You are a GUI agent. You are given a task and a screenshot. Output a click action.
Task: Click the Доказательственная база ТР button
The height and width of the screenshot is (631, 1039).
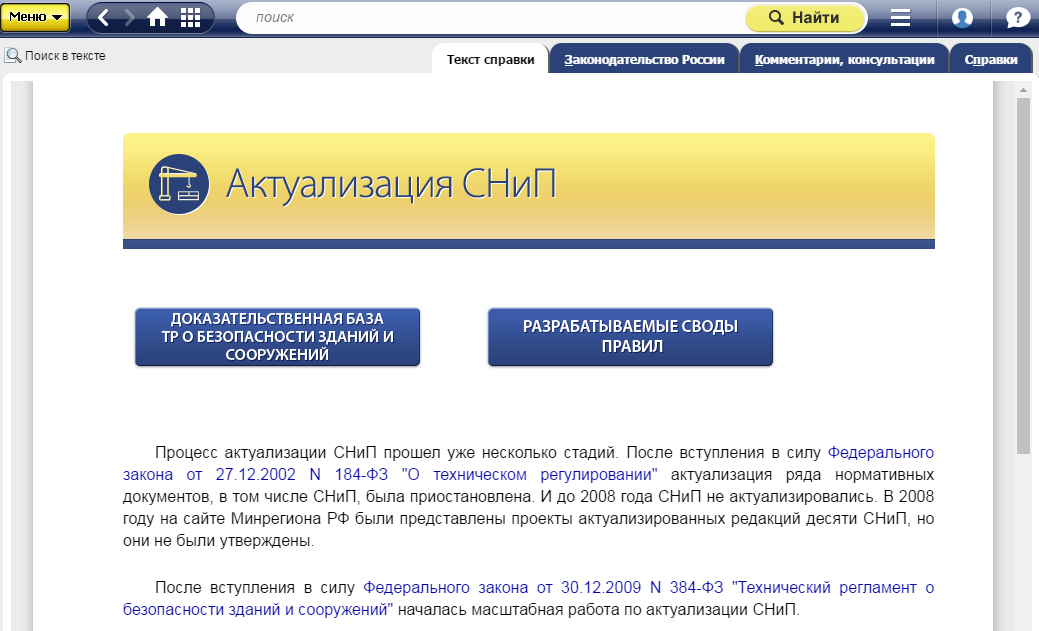[x=277, y=337]
